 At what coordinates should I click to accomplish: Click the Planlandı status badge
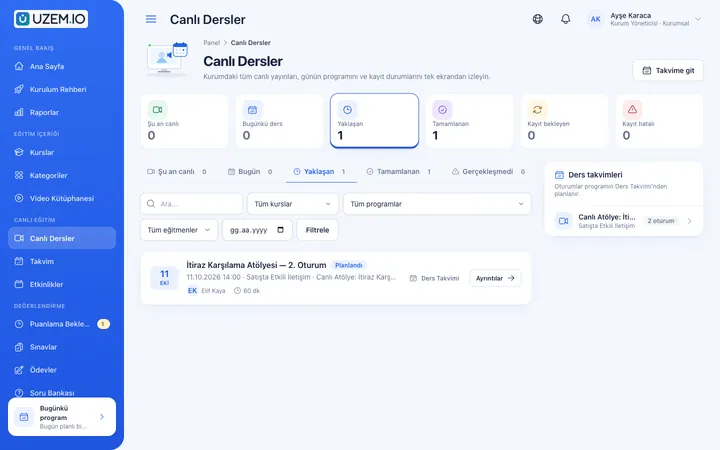click(349, 265)
